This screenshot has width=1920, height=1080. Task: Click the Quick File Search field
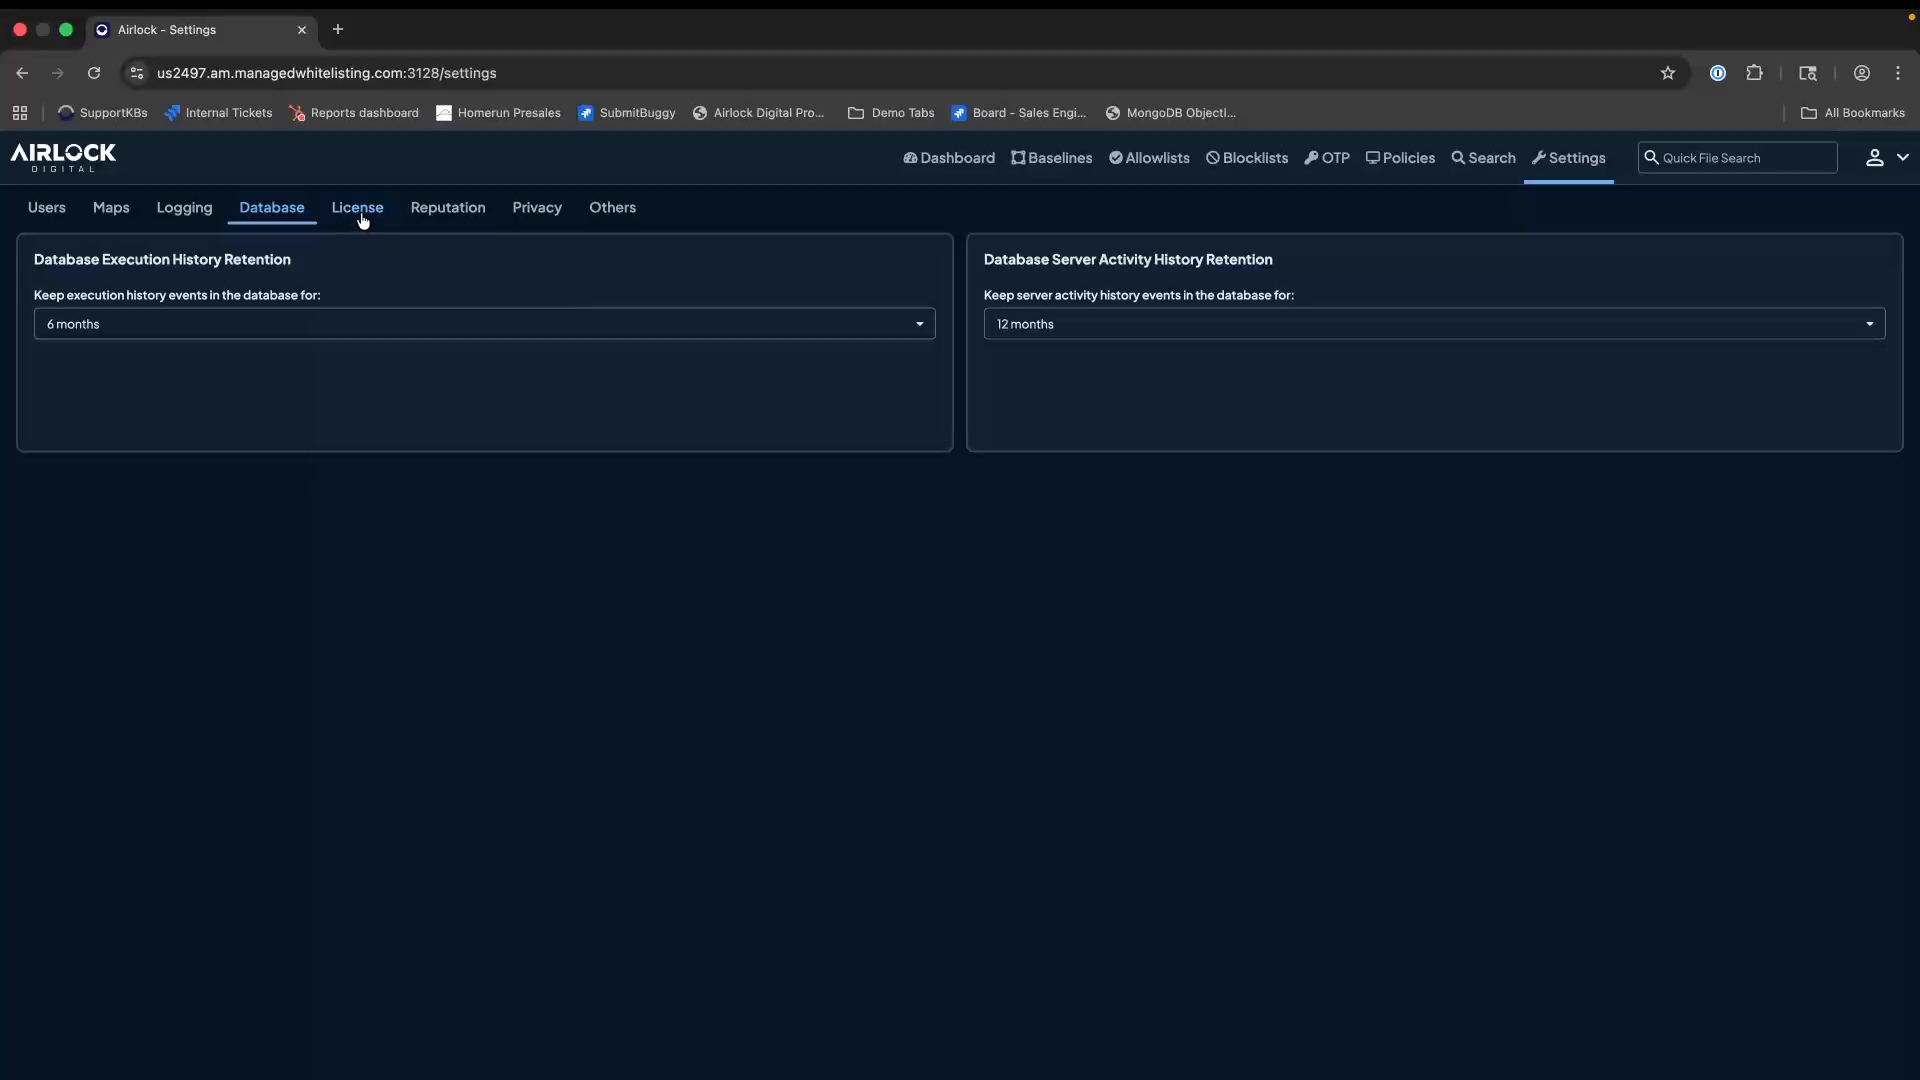(1738, 157)
